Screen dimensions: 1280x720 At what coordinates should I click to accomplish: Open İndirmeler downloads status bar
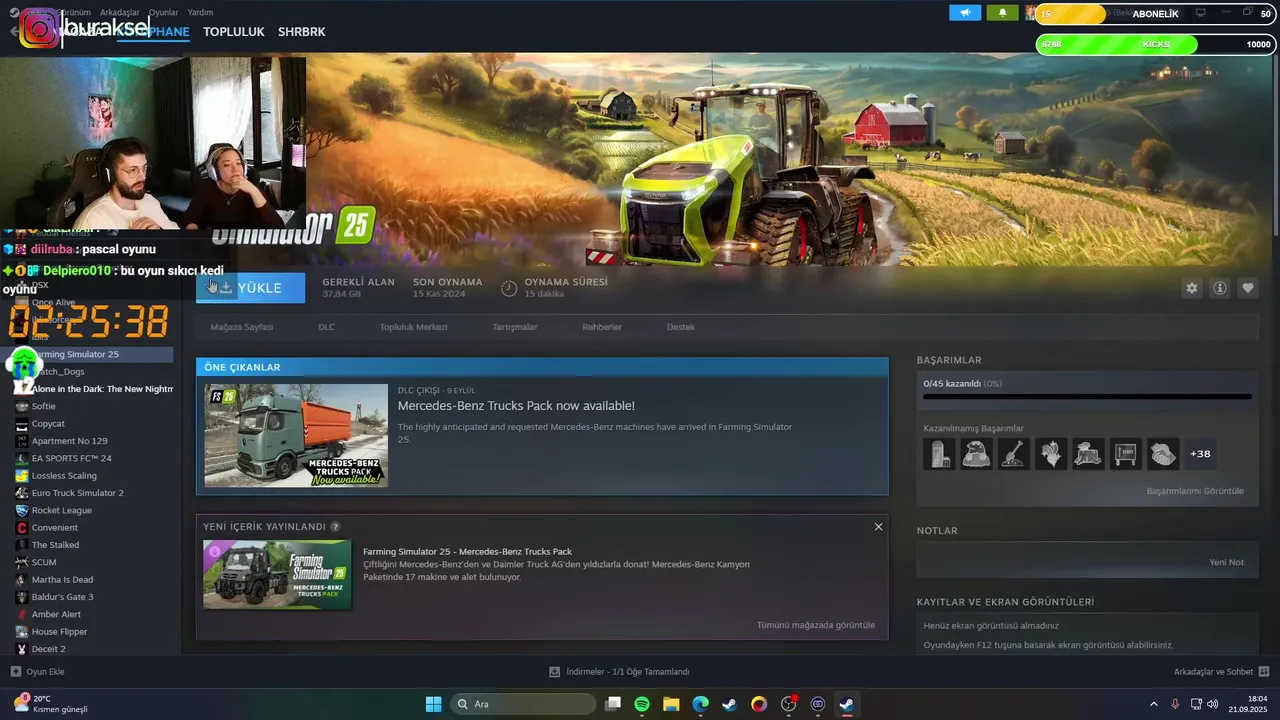coord(620,672)
